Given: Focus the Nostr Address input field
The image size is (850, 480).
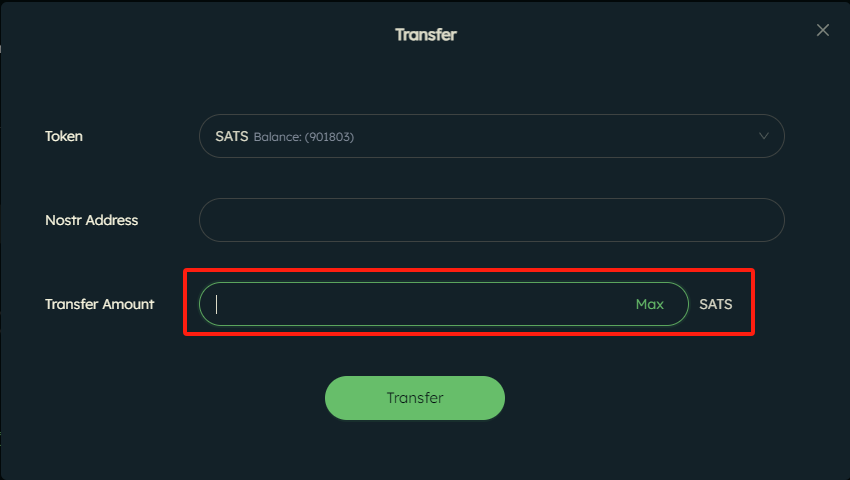Looking at the screenshot, I should (x=492, y=220).
